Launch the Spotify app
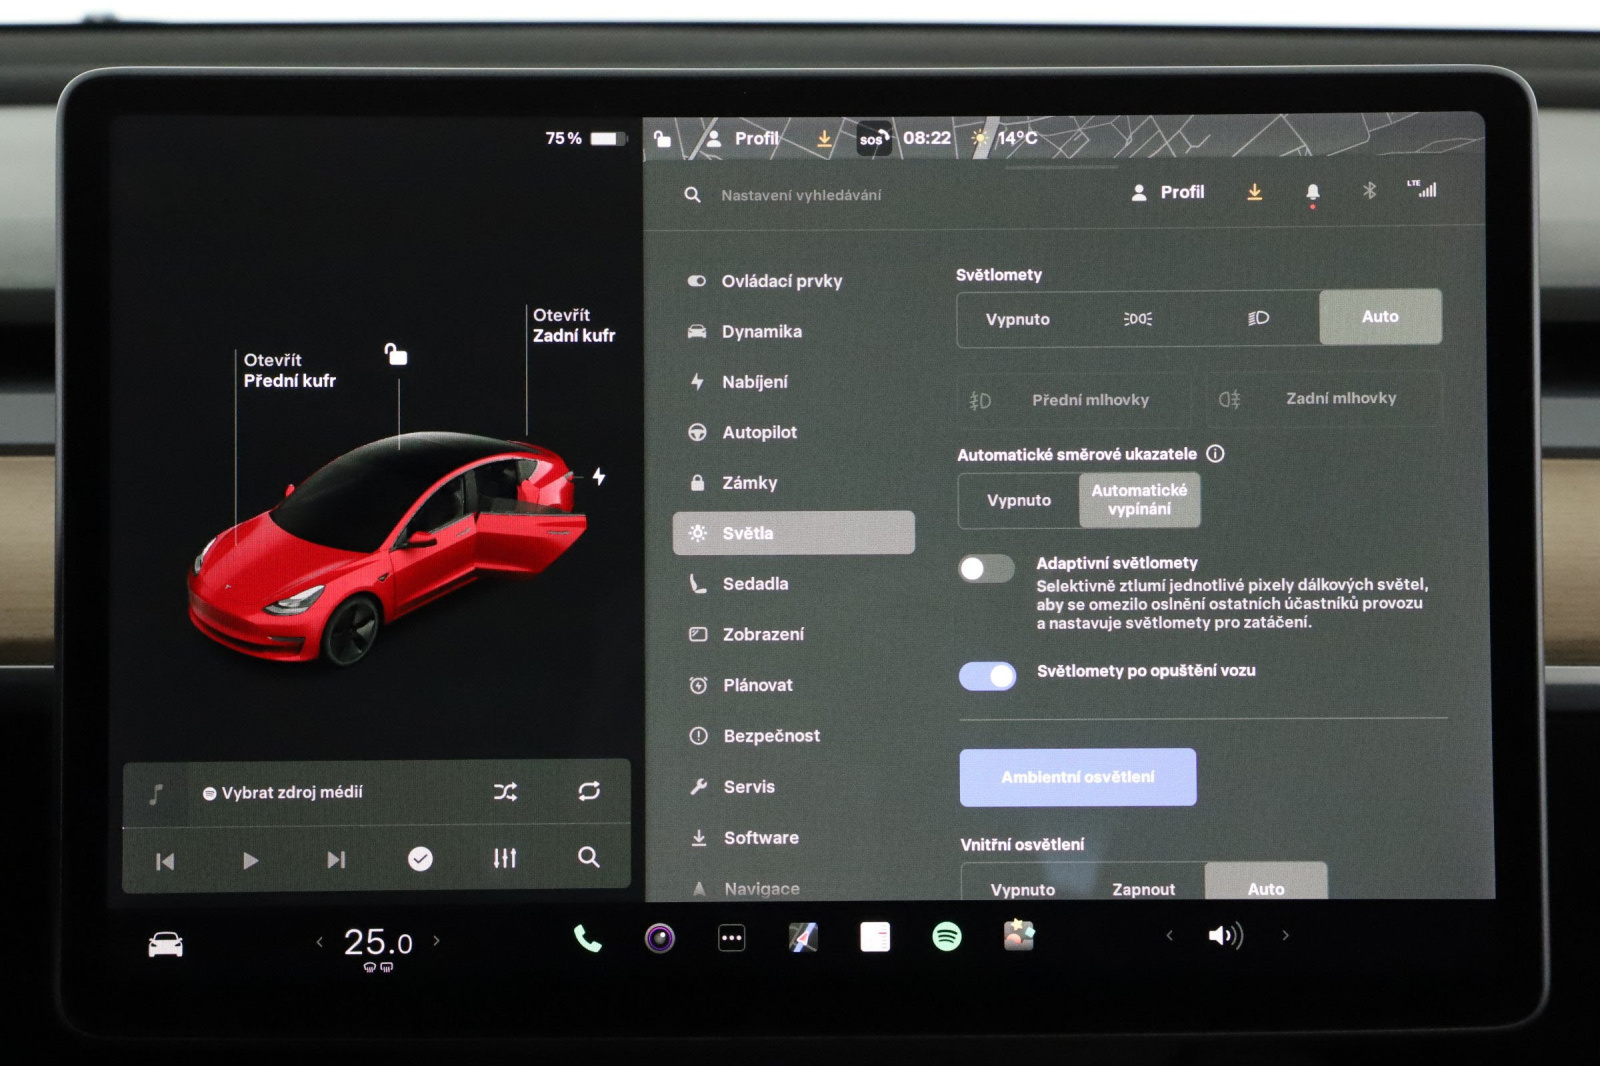The height and width of the screenshot is (1066, 1600). point(946,937)
